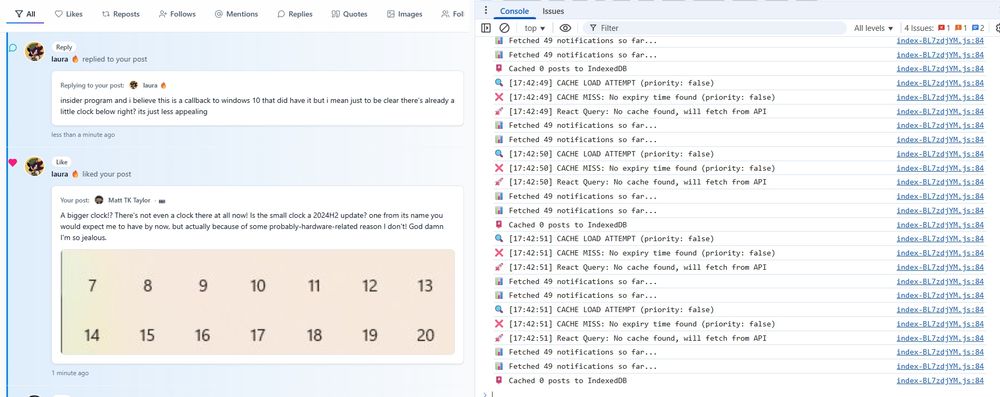The image size is (1000, 397).
Task: Open the top JavaScript context dropdown
Action: pyautogui.click(x=534, y=28)
